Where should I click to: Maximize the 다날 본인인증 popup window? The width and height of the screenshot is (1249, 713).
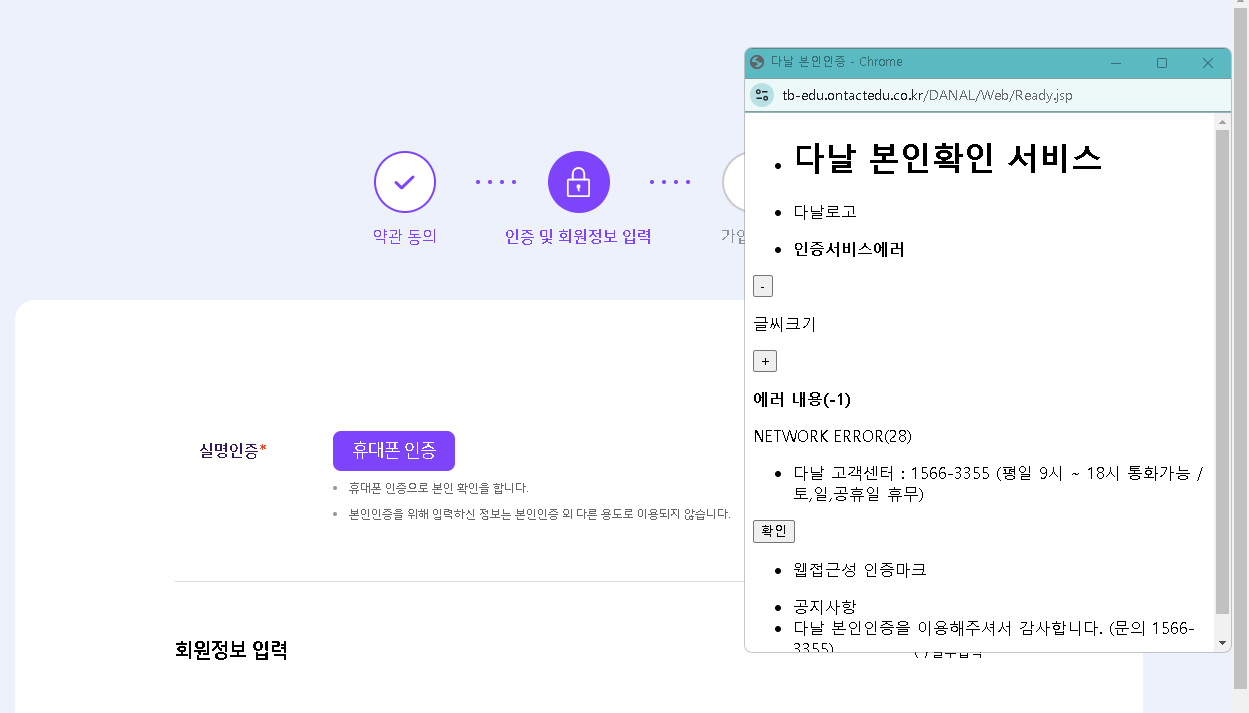pos(1162,63)
